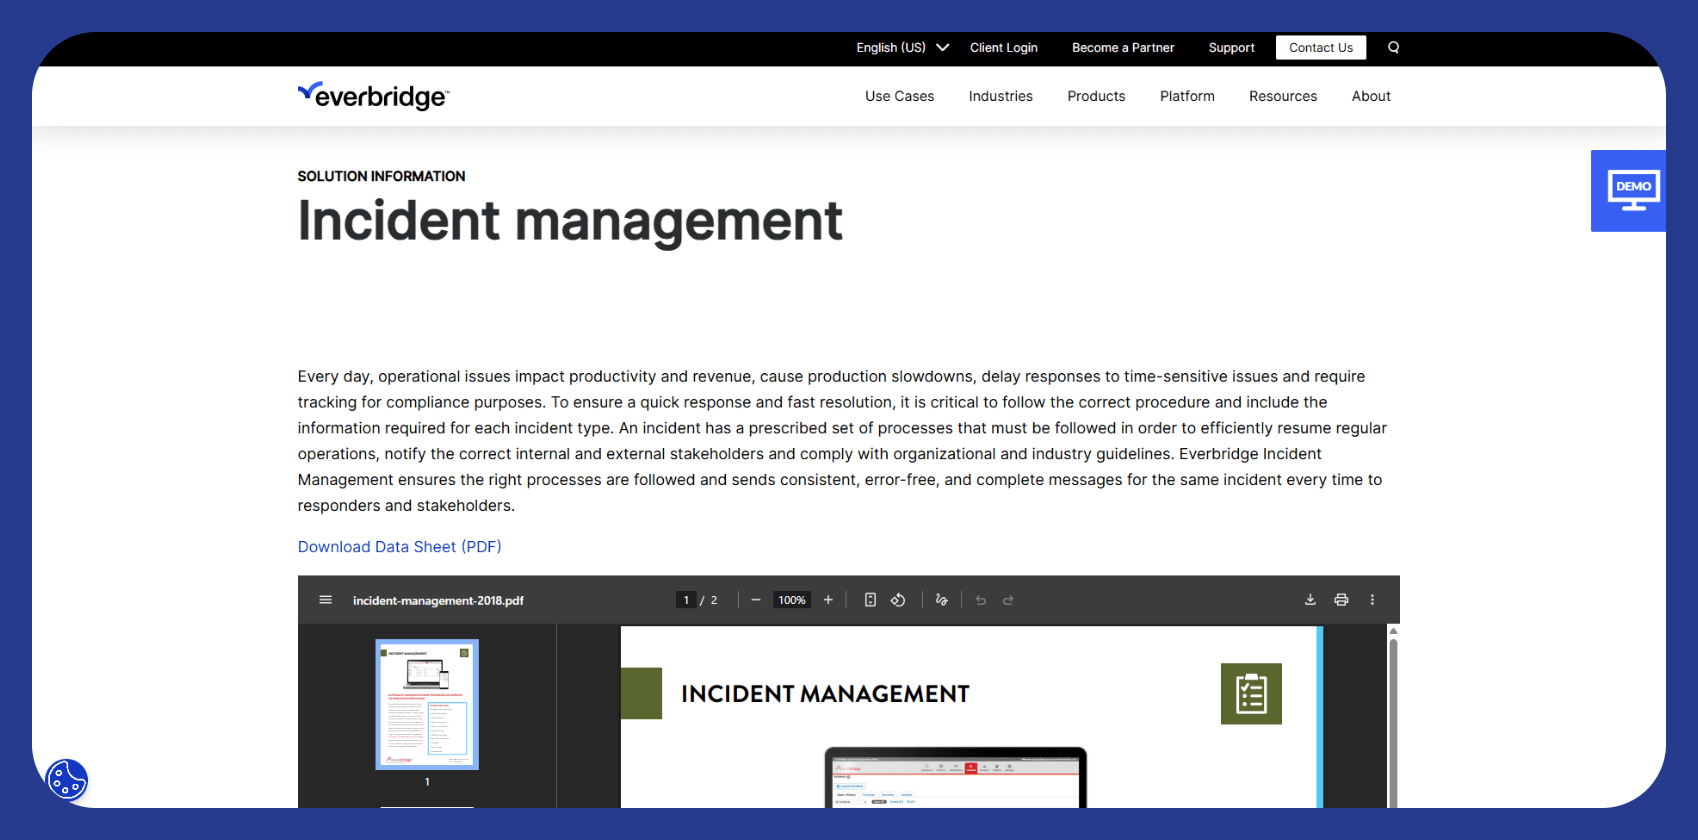
Task: Open the website search icon
Action: [x=1393, y=47]
